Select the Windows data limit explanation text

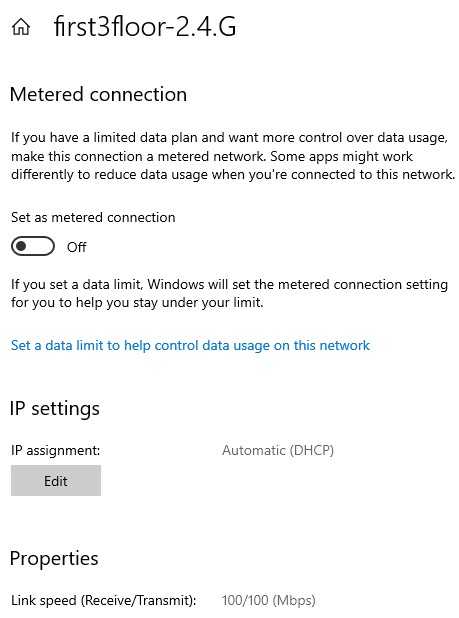pos(229,294)
